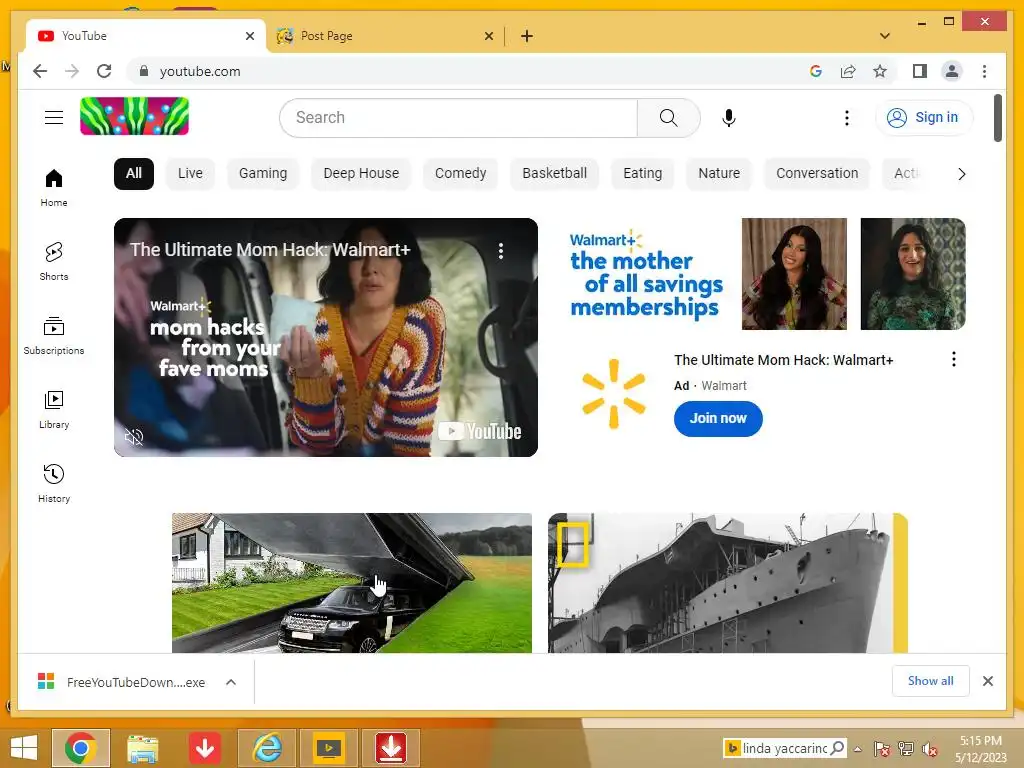Switch to the YouTube tab

tap(145, 36)
